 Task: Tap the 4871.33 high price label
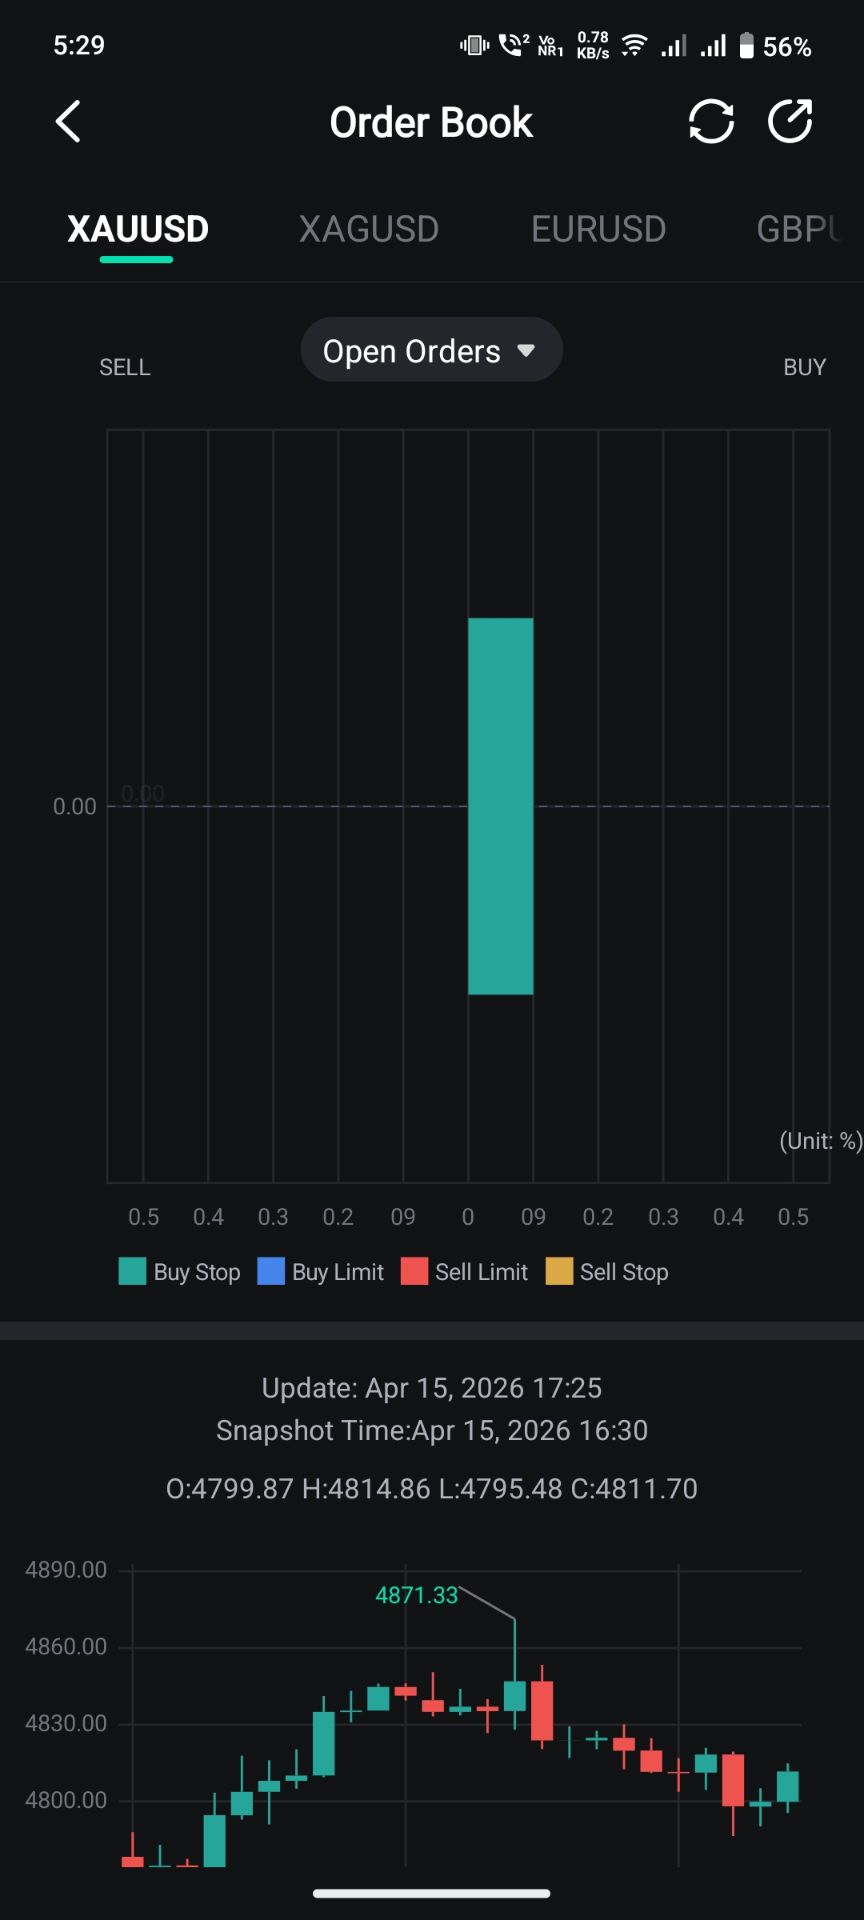click(x=416, y=1595)
